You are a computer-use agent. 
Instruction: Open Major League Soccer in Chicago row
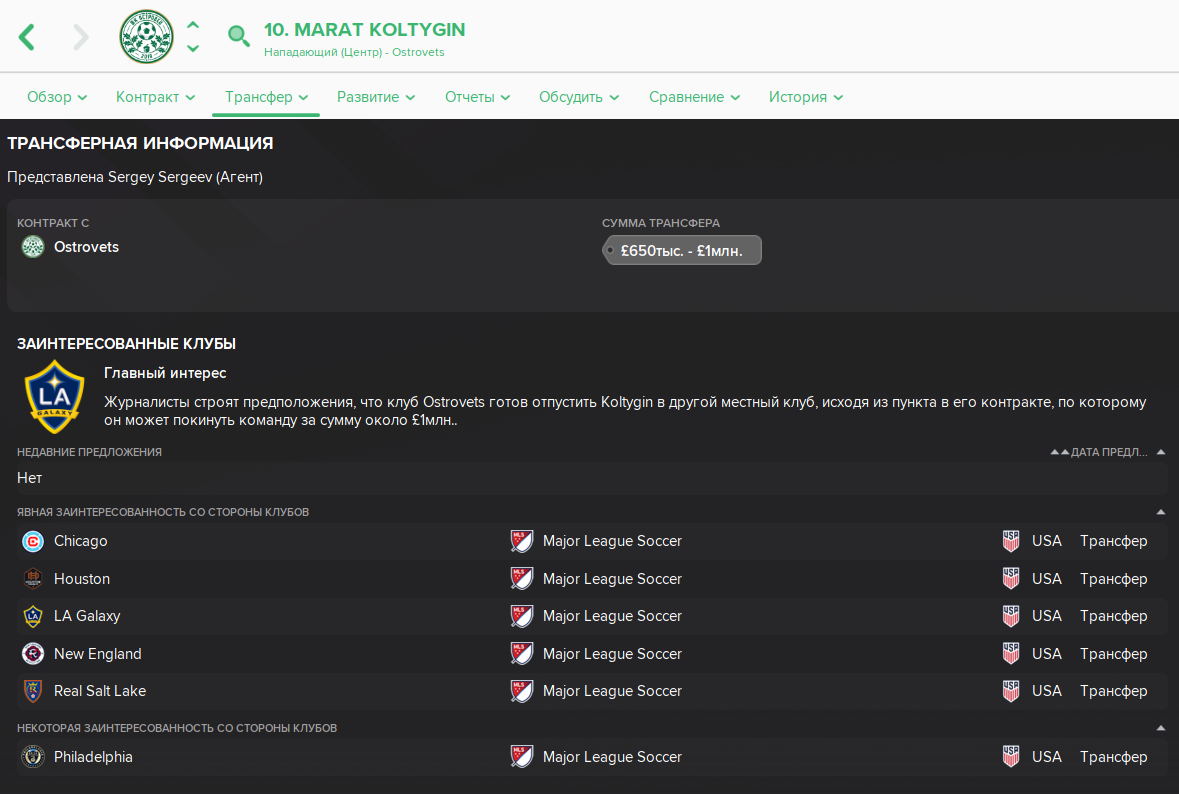coord(612,541)
